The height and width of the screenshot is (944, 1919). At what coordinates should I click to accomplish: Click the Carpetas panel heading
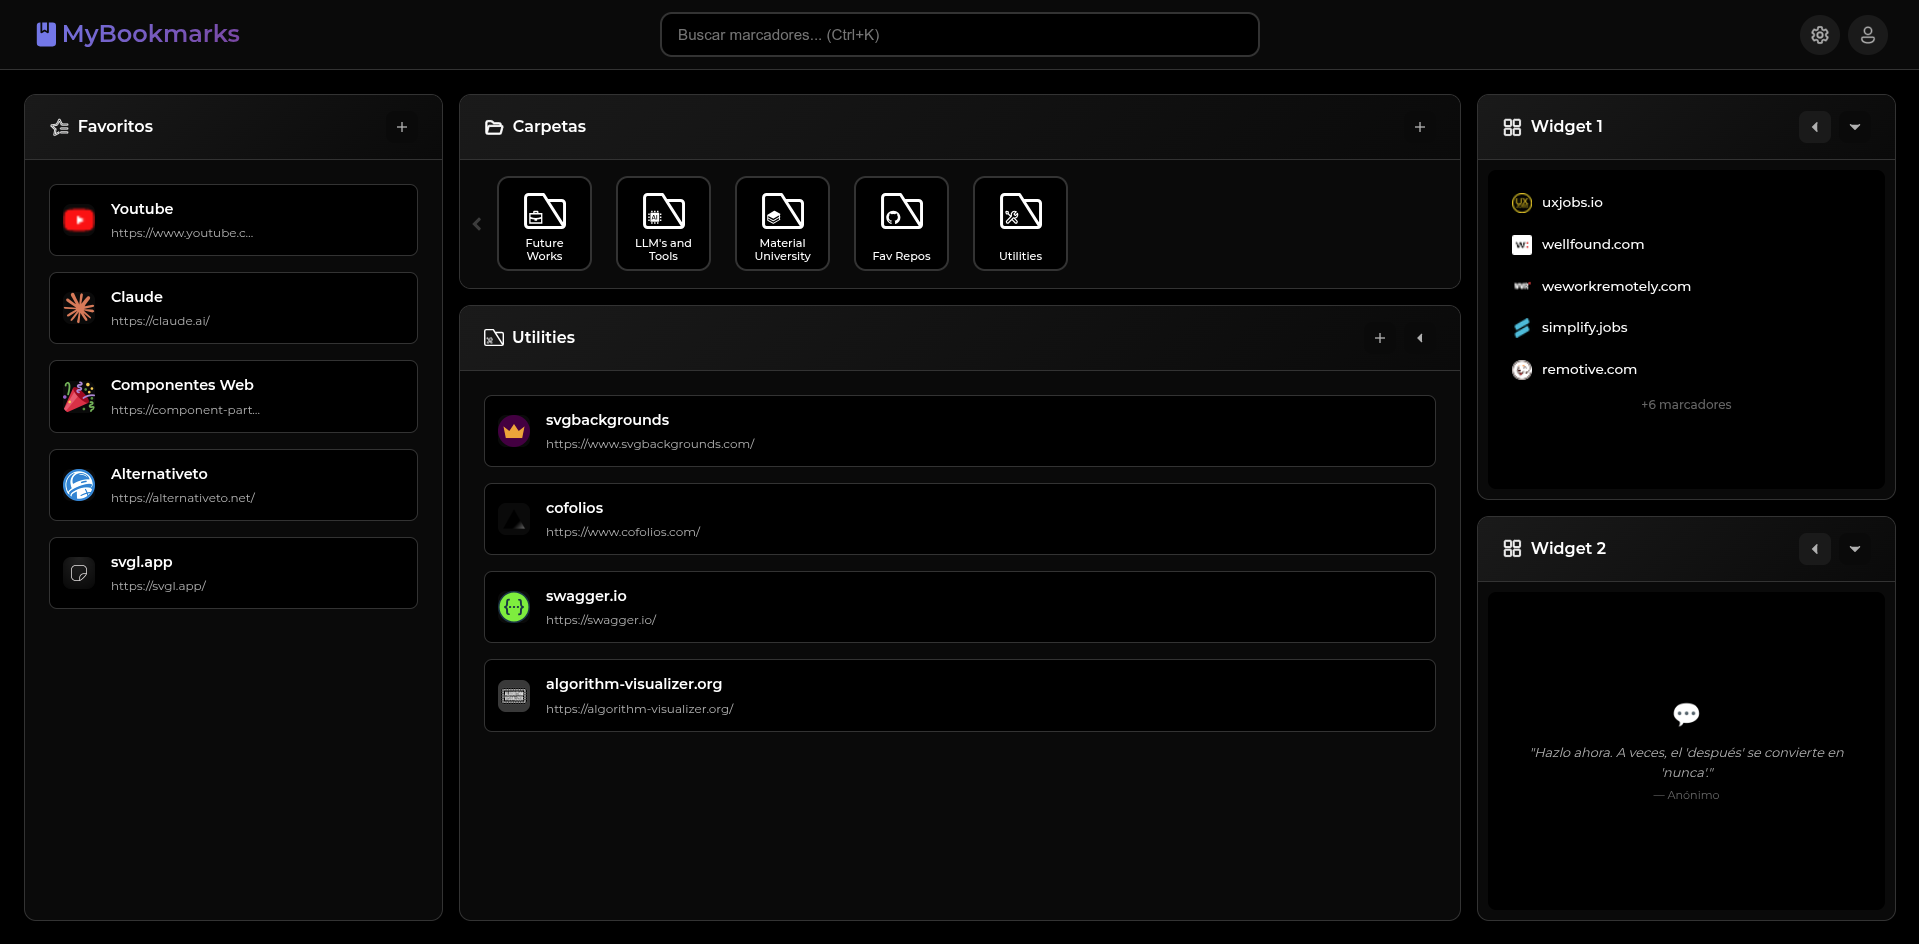pos(549,127)
